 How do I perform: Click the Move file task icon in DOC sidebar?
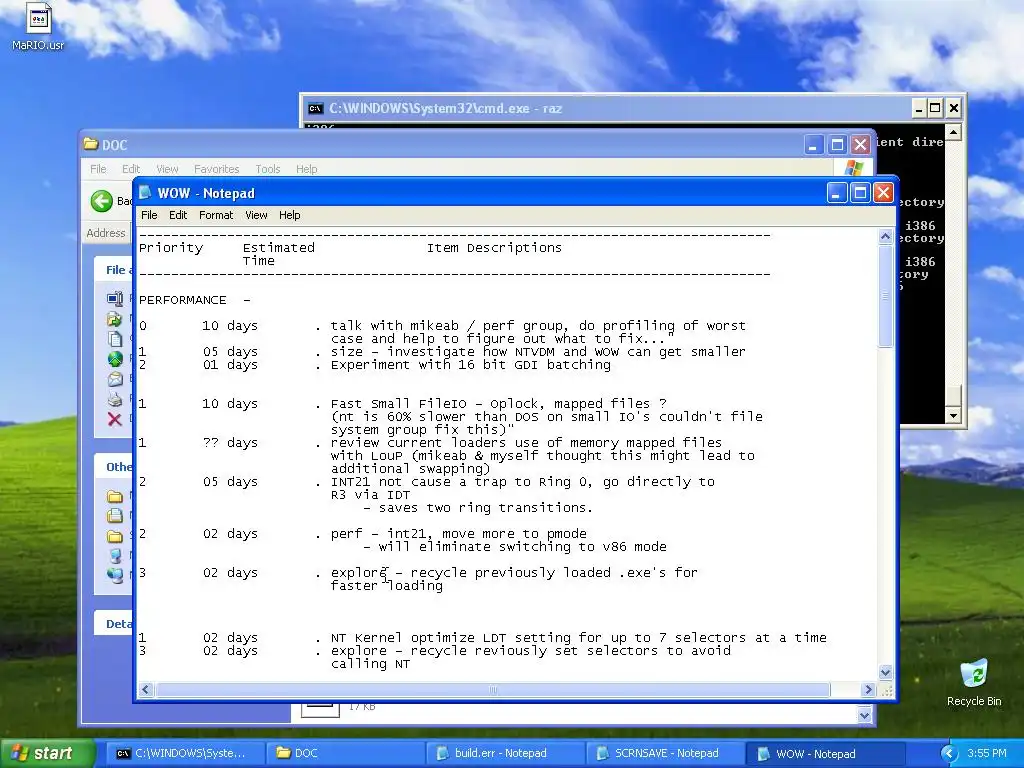[115, 319]
